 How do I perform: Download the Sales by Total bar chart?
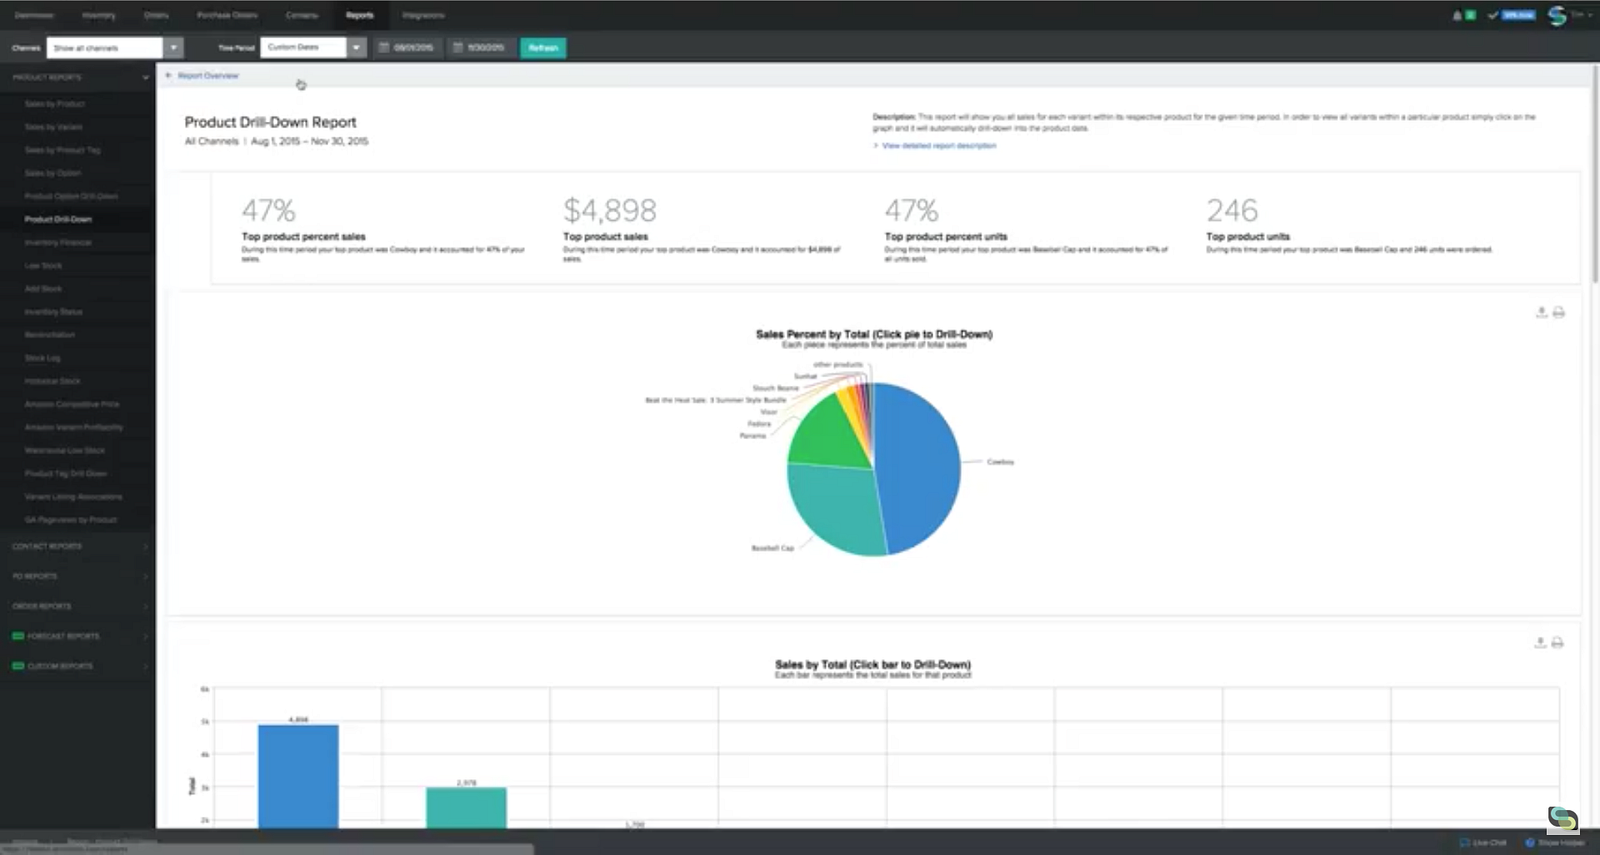(x=1540, y=642)
